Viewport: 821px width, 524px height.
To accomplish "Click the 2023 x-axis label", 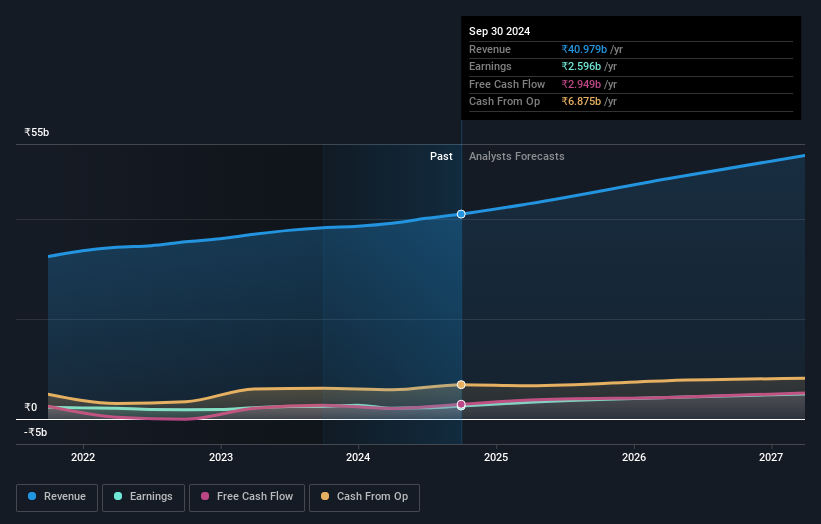I will (221, 458).
